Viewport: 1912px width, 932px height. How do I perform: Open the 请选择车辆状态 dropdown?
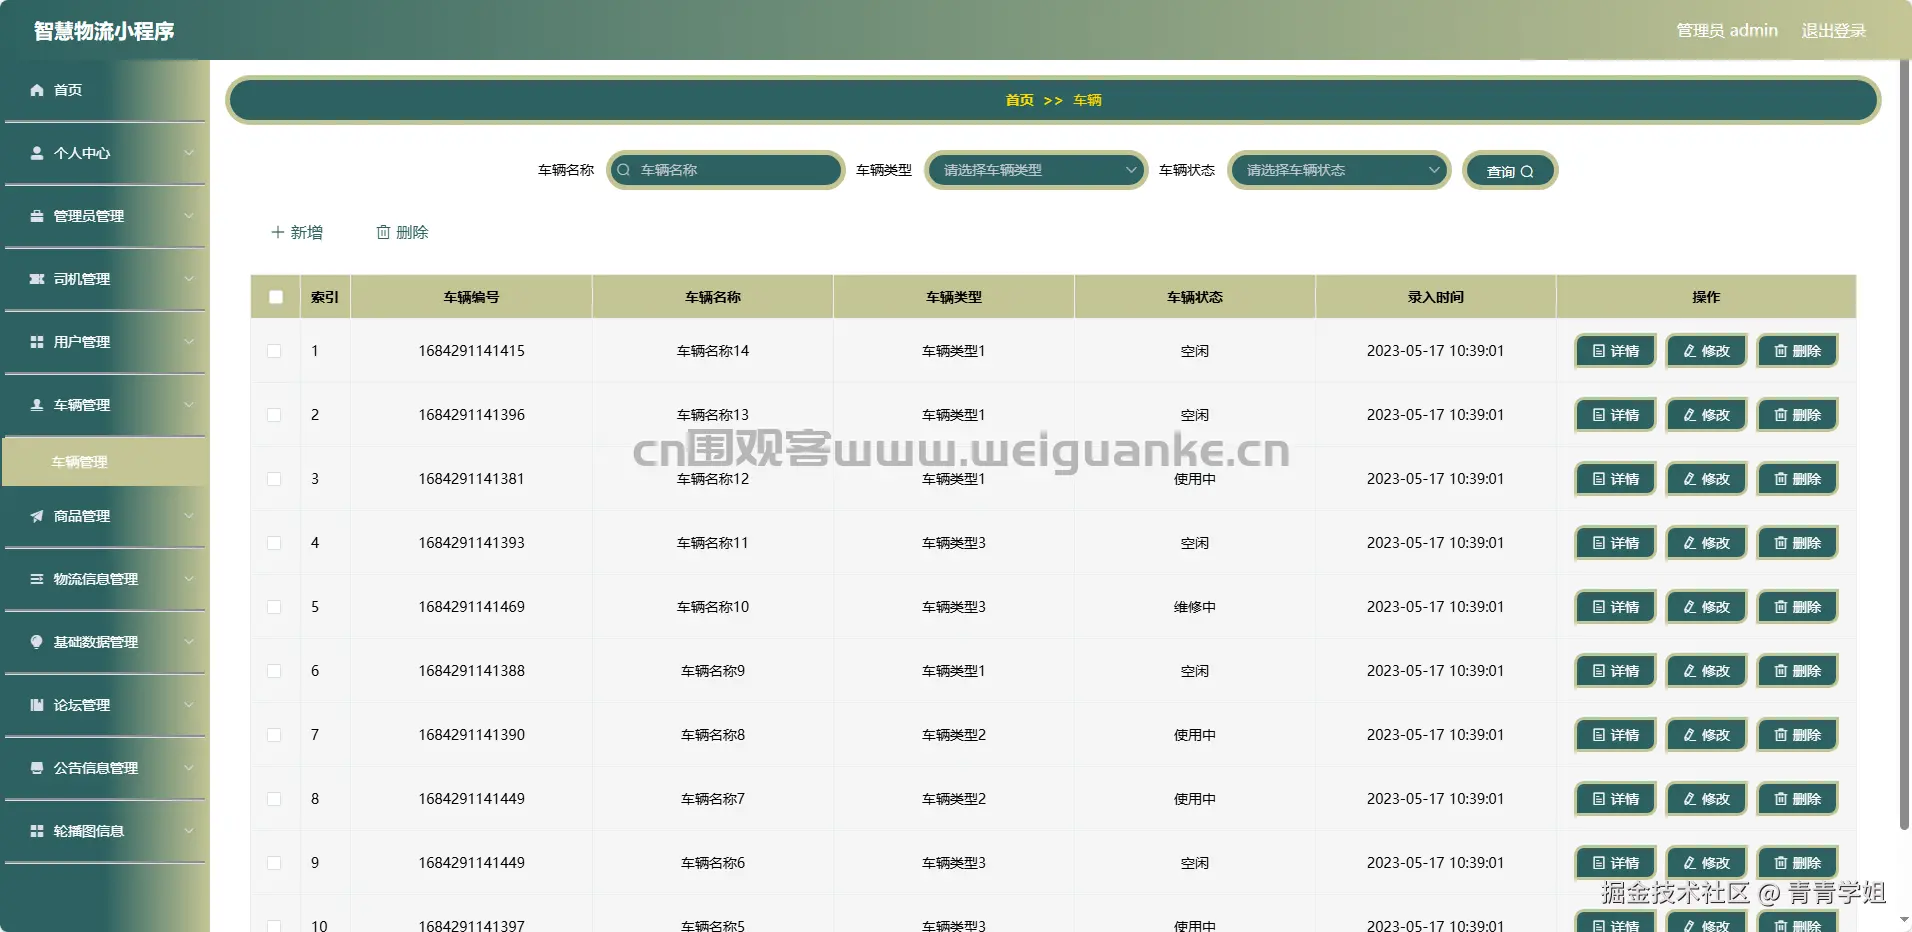click(1338, 170)
